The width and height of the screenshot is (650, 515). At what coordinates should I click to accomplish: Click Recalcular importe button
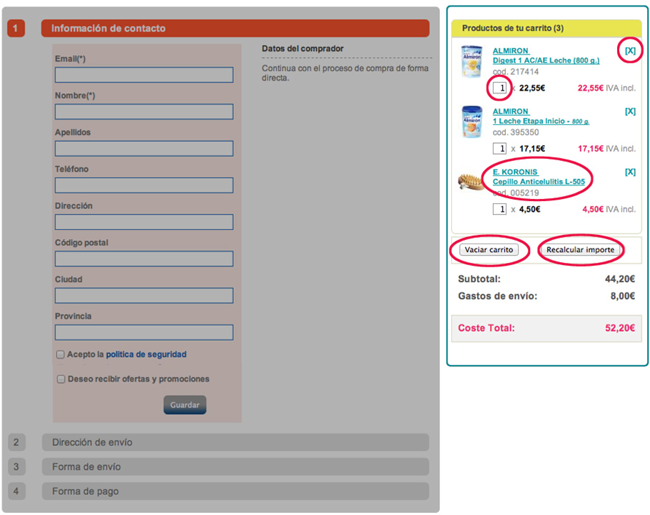click(x=580, y=249)
